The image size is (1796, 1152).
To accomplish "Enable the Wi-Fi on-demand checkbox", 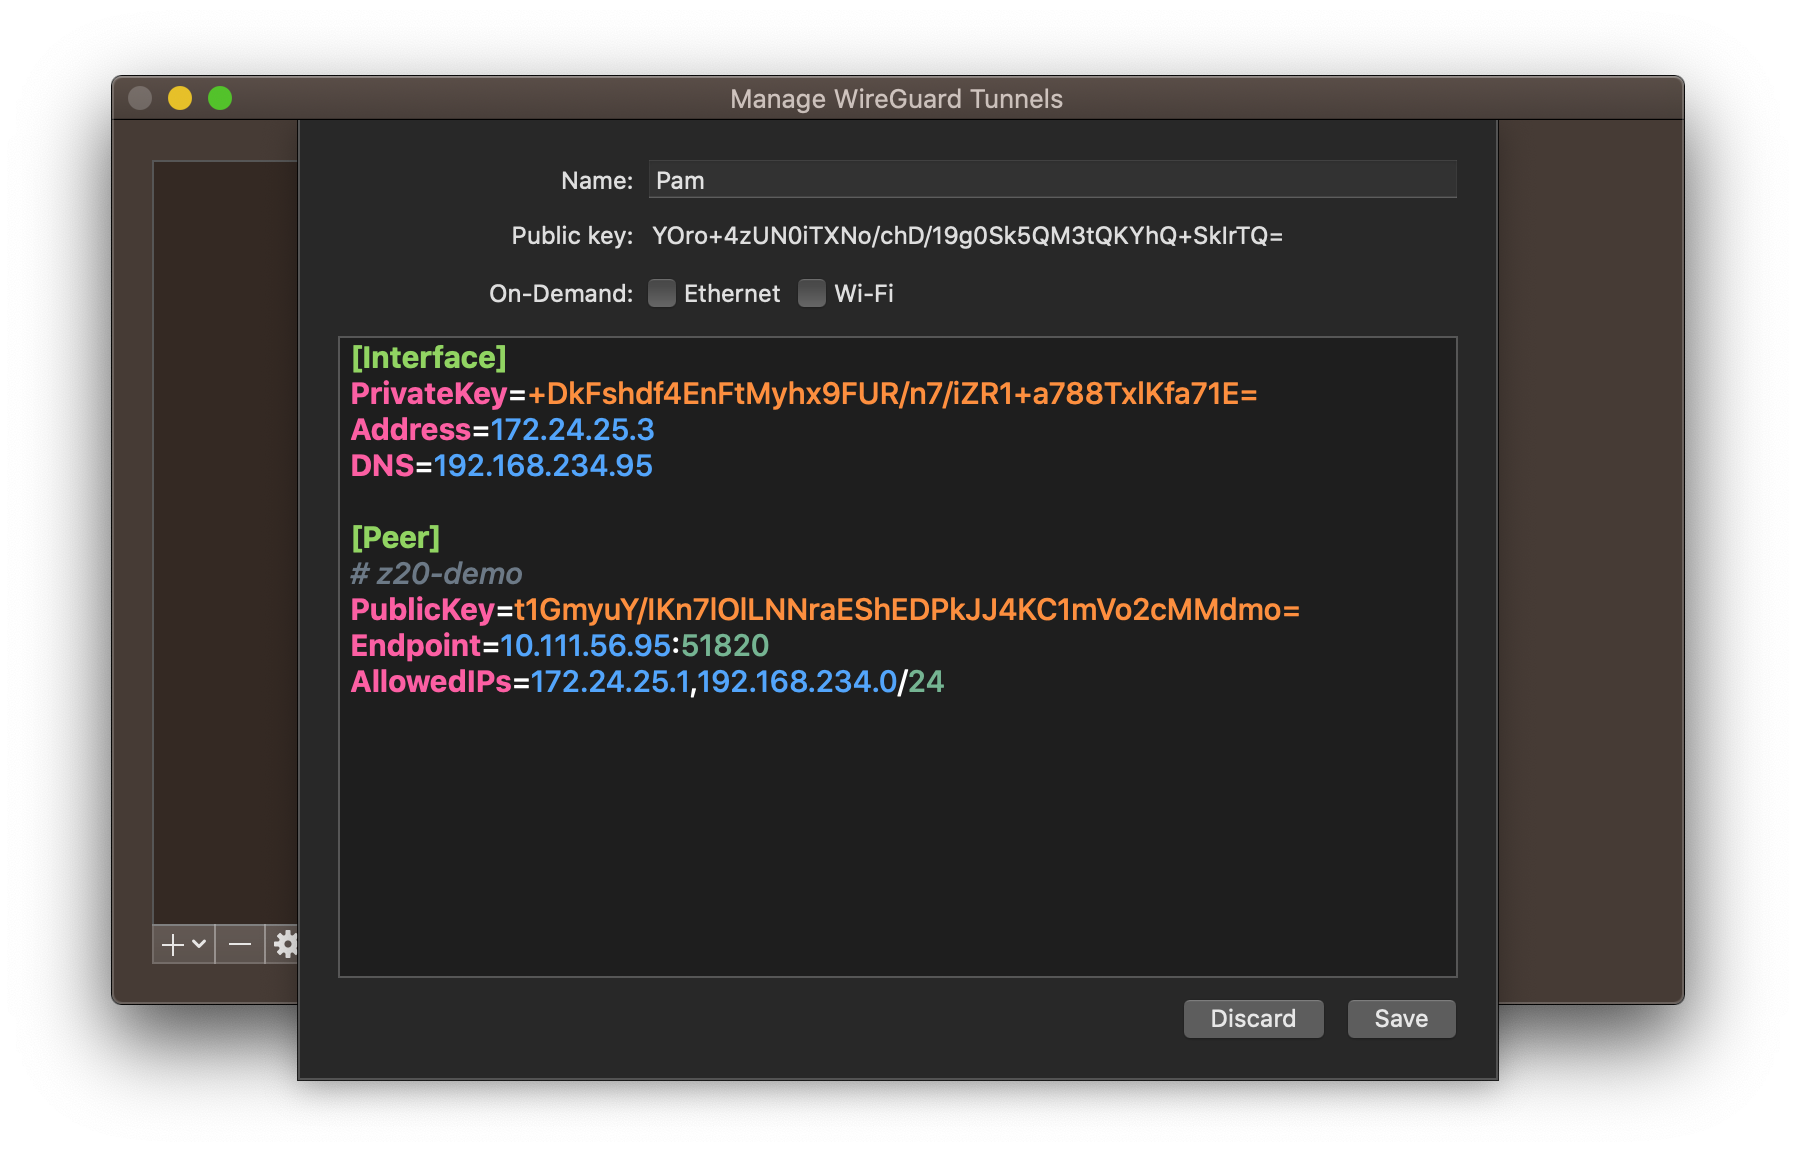I will coord(812,293).
